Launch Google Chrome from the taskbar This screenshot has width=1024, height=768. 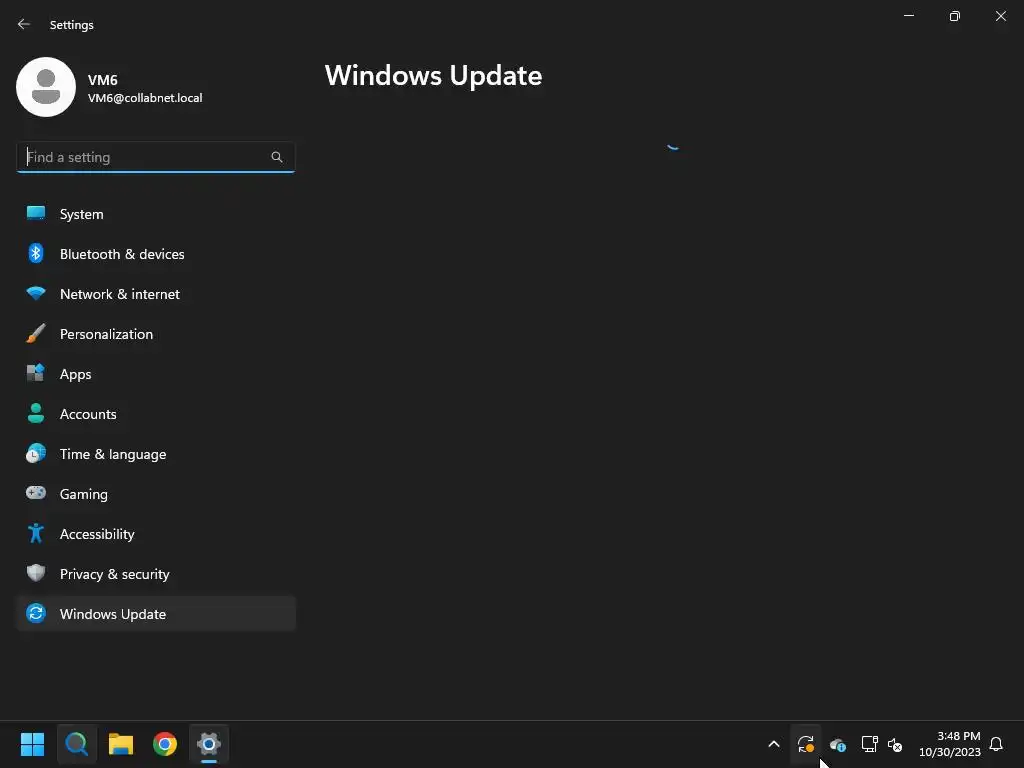[165, 744]
